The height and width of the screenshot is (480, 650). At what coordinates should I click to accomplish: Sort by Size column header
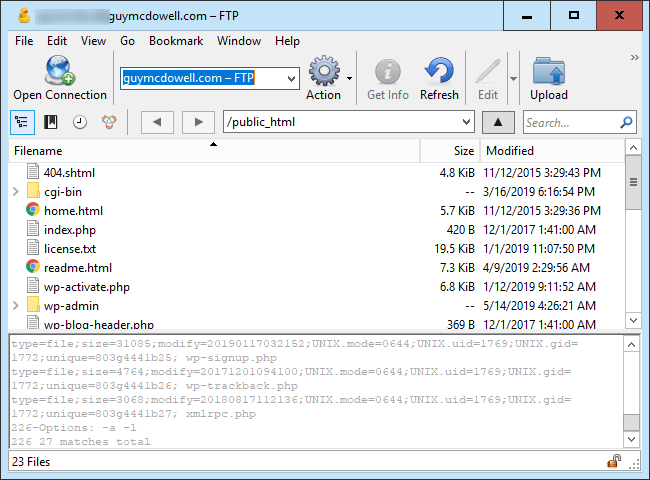(x=450, y=150)
